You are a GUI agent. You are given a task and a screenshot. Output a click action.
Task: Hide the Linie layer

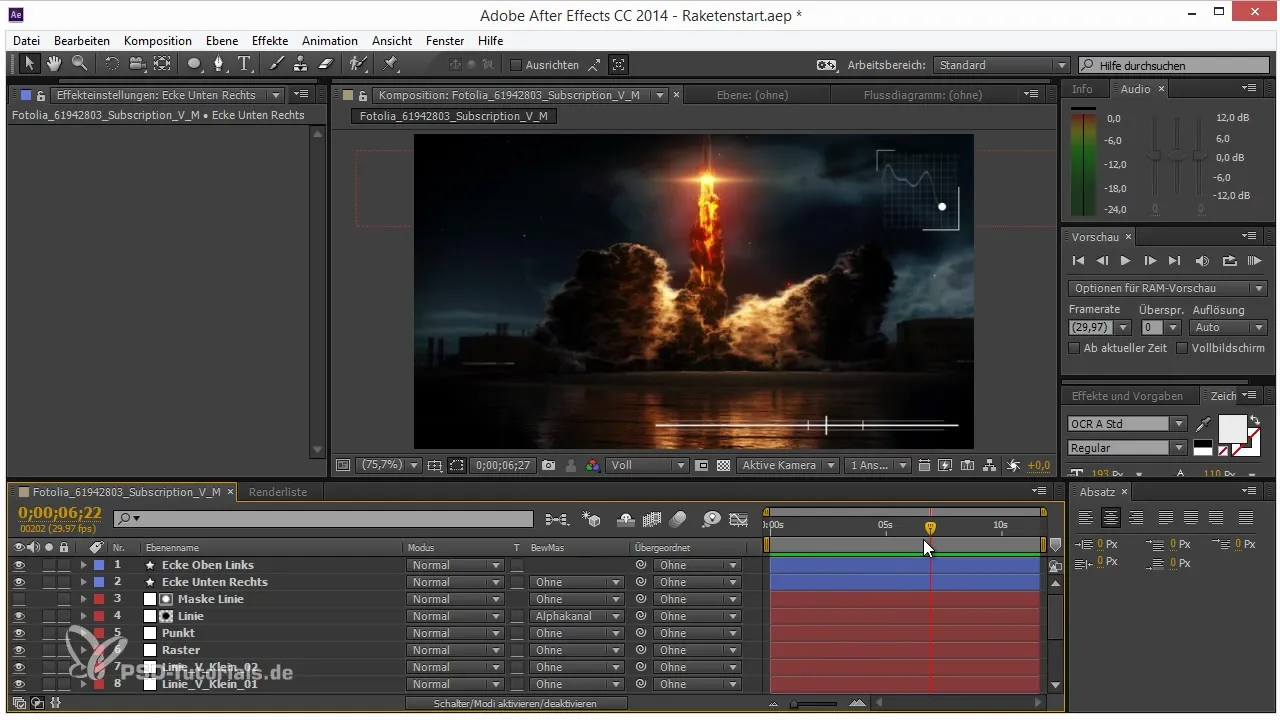[18, 616]
